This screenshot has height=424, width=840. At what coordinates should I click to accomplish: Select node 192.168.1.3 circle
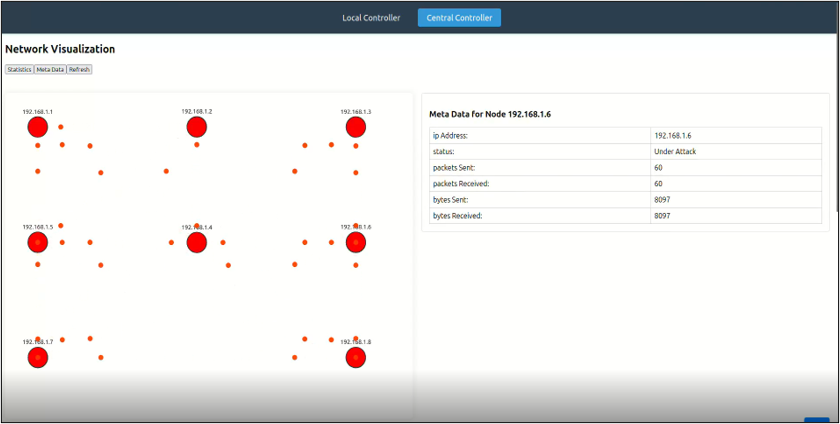coord(356,128)
